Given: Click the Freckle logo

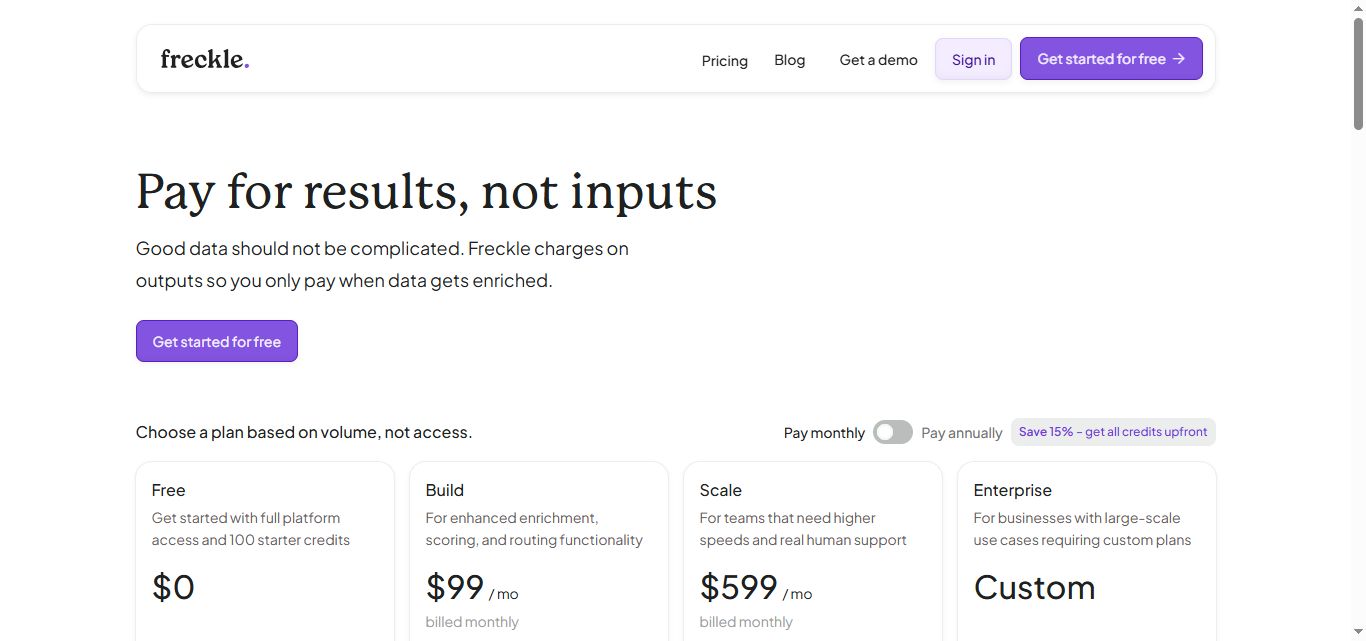Looking at the screenshot, I should pyautogui.click(x=204, y=58).
